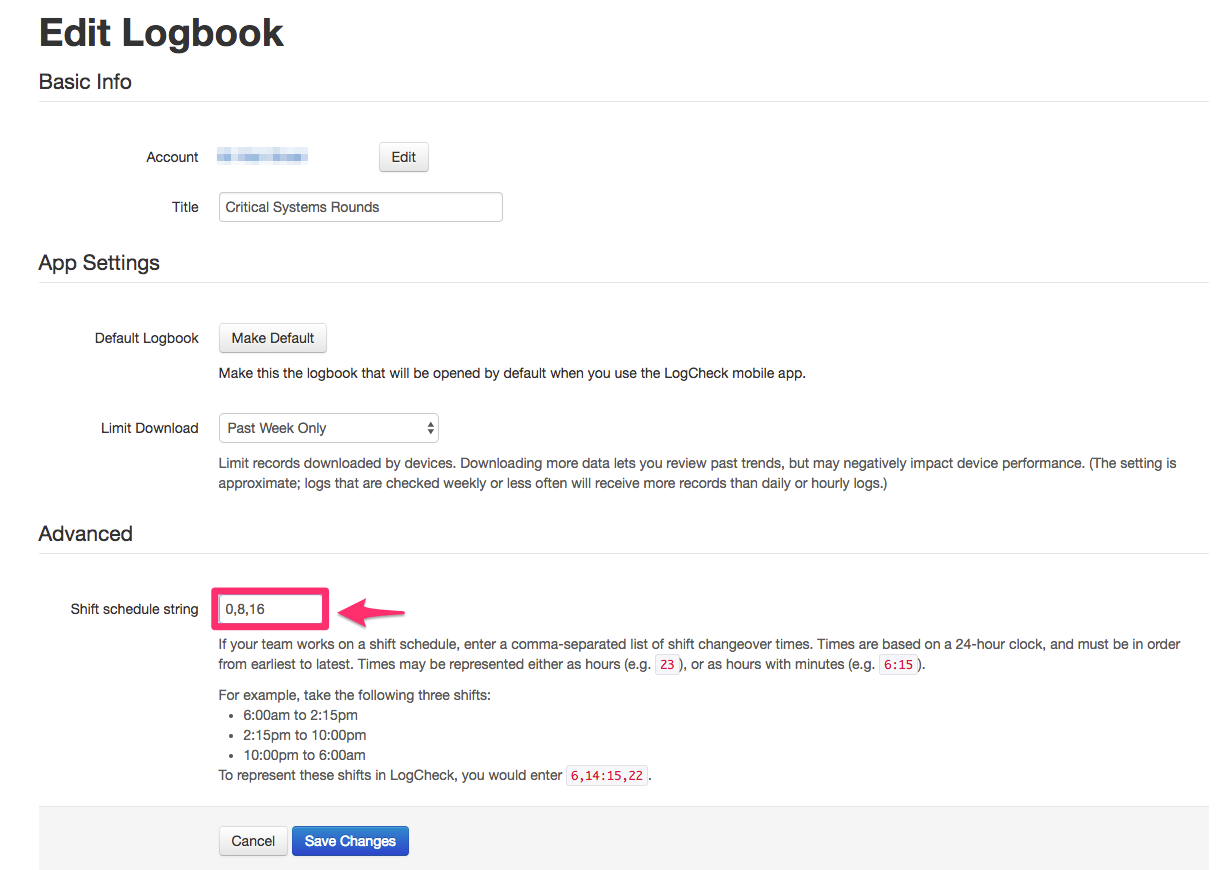Select the Basic Info section heading

[x=85, y=82]
